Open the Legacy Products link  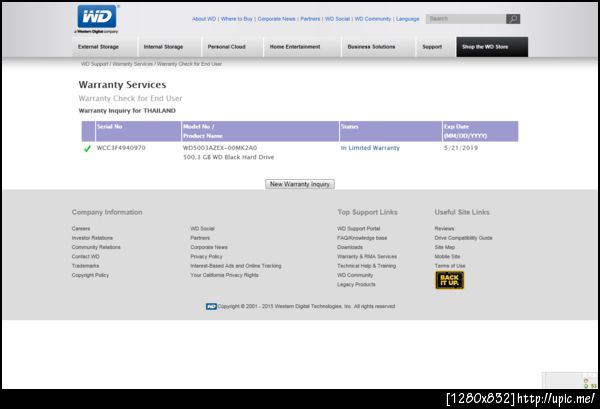pyautogui.click(x=356, y=284)
